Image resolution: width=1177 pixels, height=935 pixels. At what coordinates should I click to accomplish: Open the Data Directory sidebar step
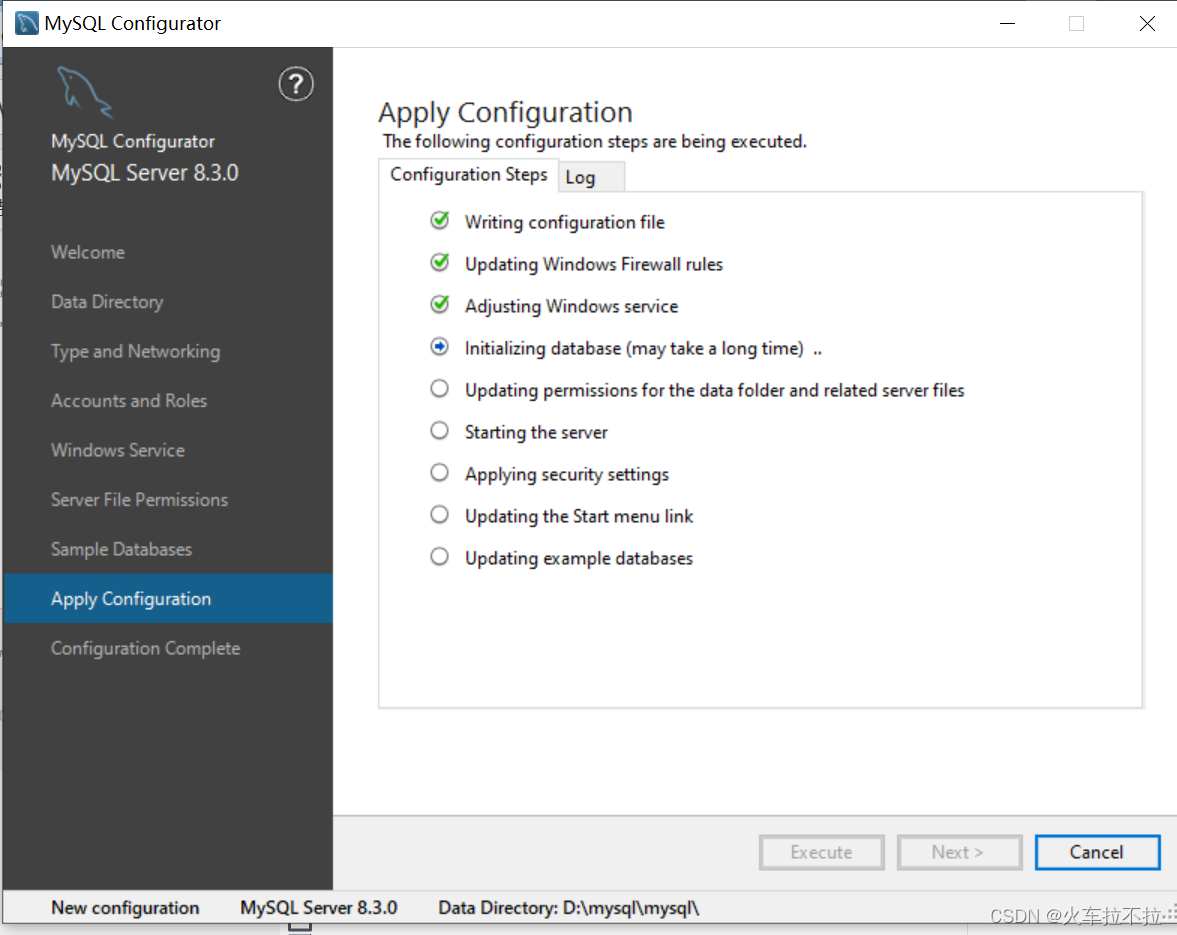click(107, 302)
